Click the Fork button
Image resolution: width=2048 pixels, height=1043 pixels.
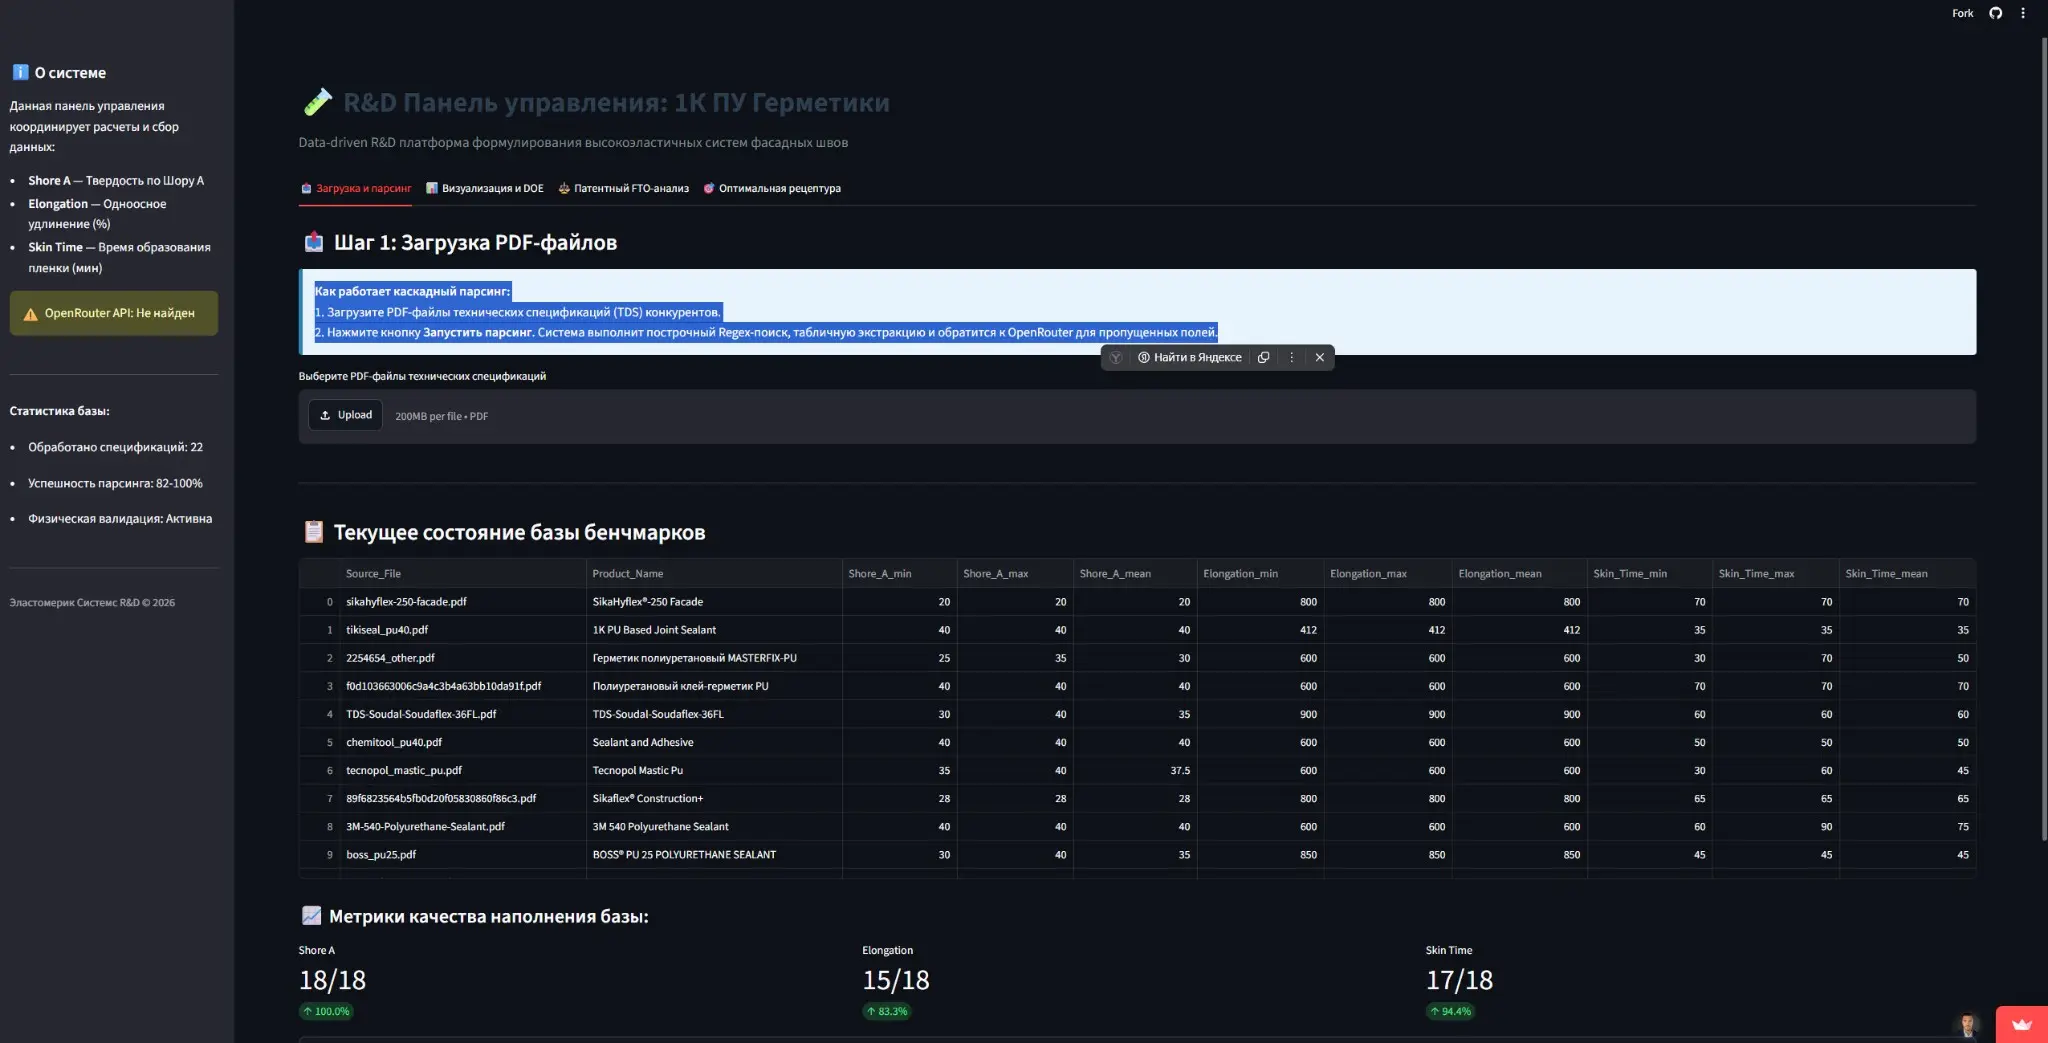(x=1962, y=13)
